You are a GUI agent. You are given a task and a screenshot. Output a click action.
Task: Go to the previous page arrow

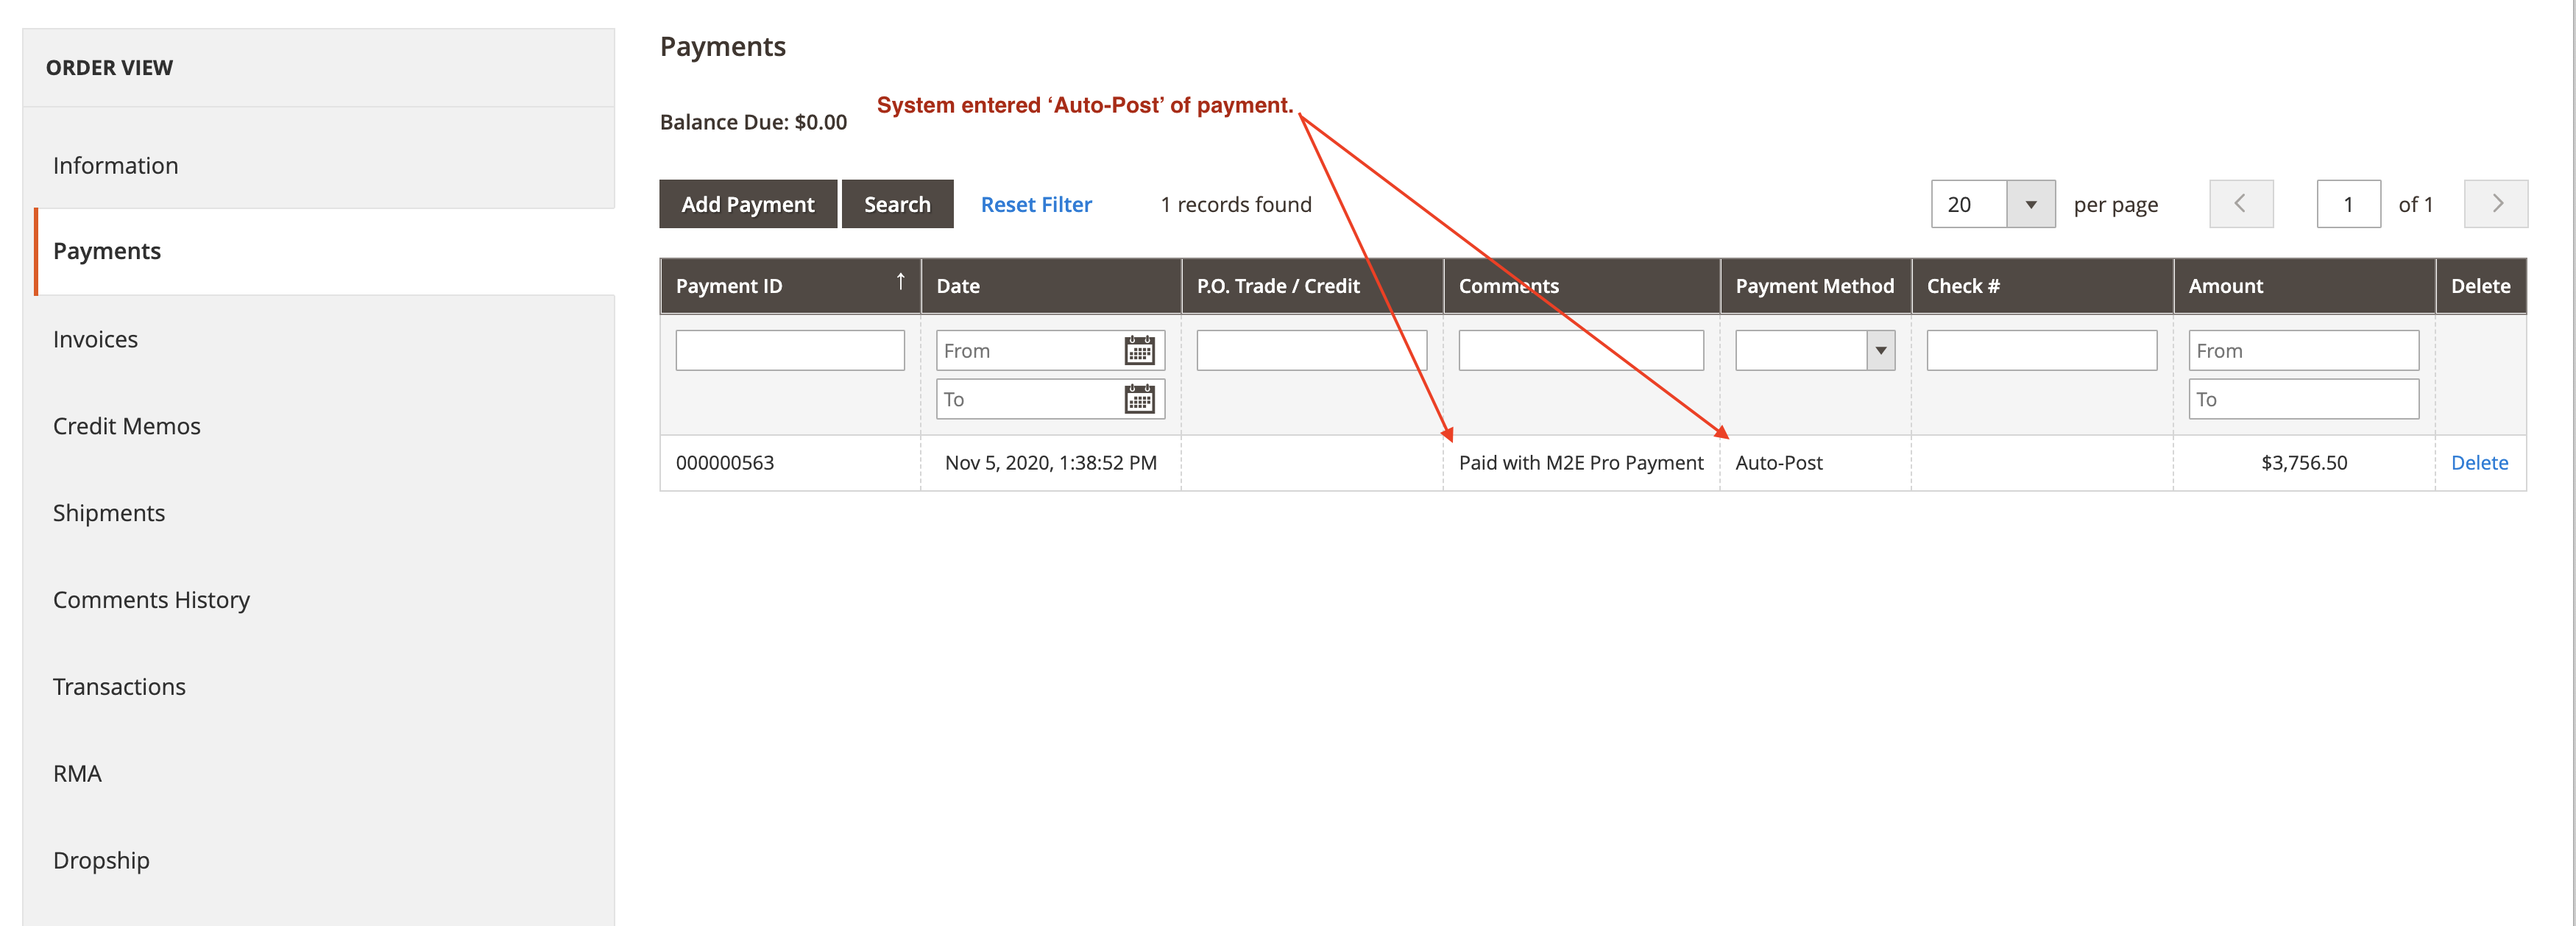2240,204
